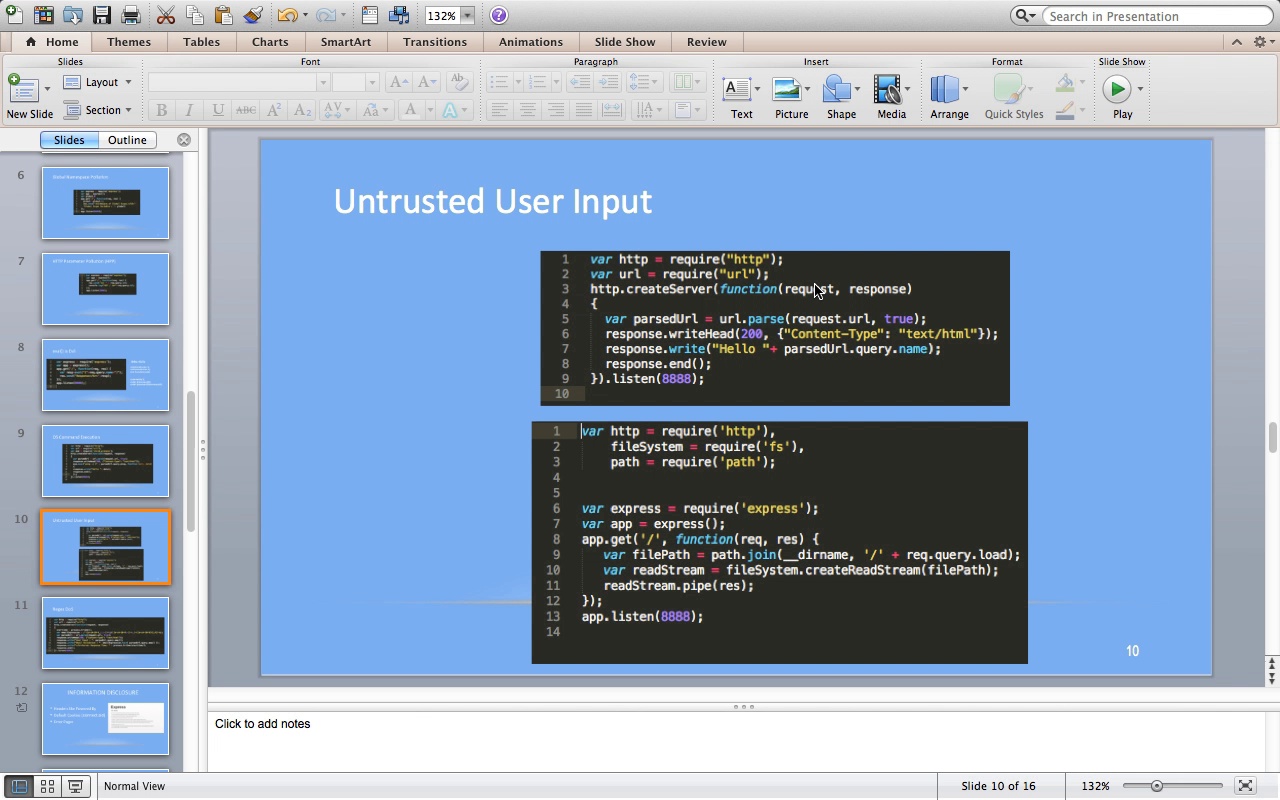Select slide 11 thumbnail
Image resolution: width=1280 pixels, height=800 pixels.
pos(105,633)
